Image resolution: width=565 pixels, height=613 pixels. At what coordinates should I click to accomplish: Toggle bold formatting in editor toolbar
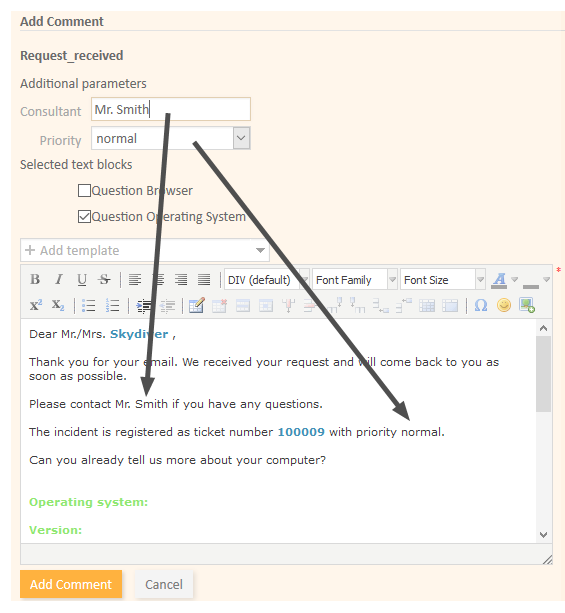[x=35, y=279]
